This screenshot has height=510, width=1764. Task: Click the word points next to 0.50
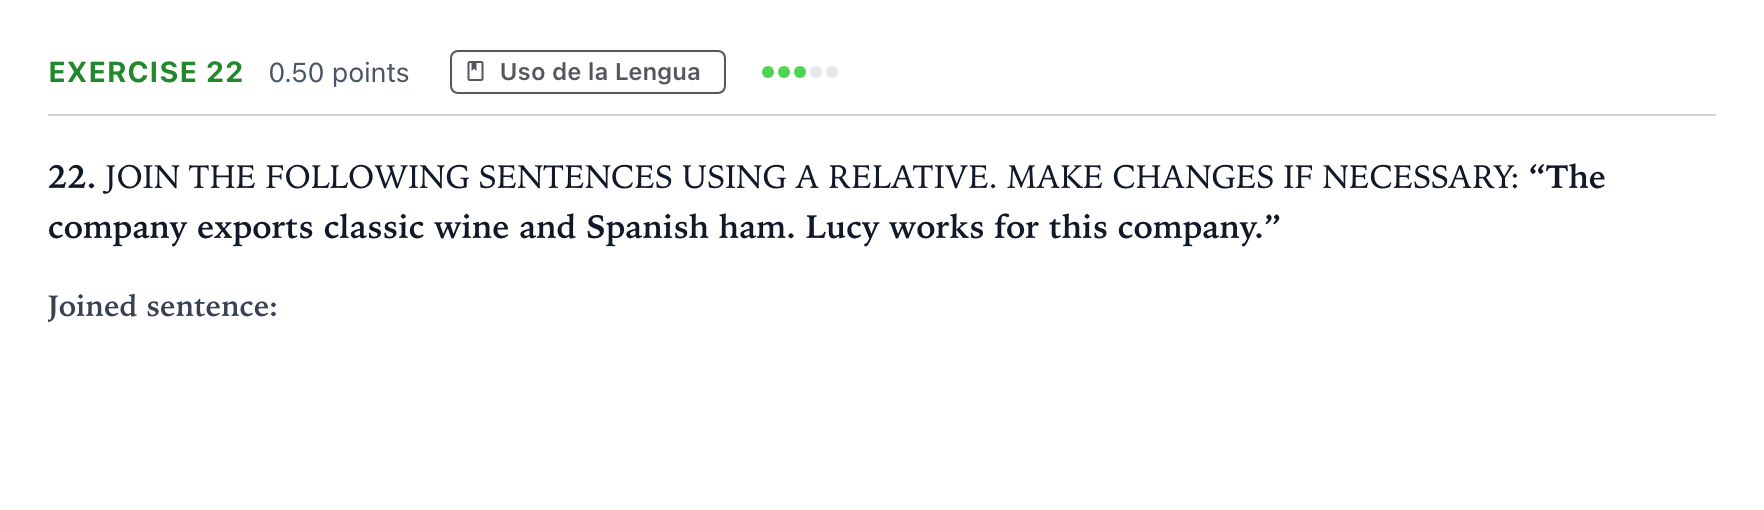point(370,74)
